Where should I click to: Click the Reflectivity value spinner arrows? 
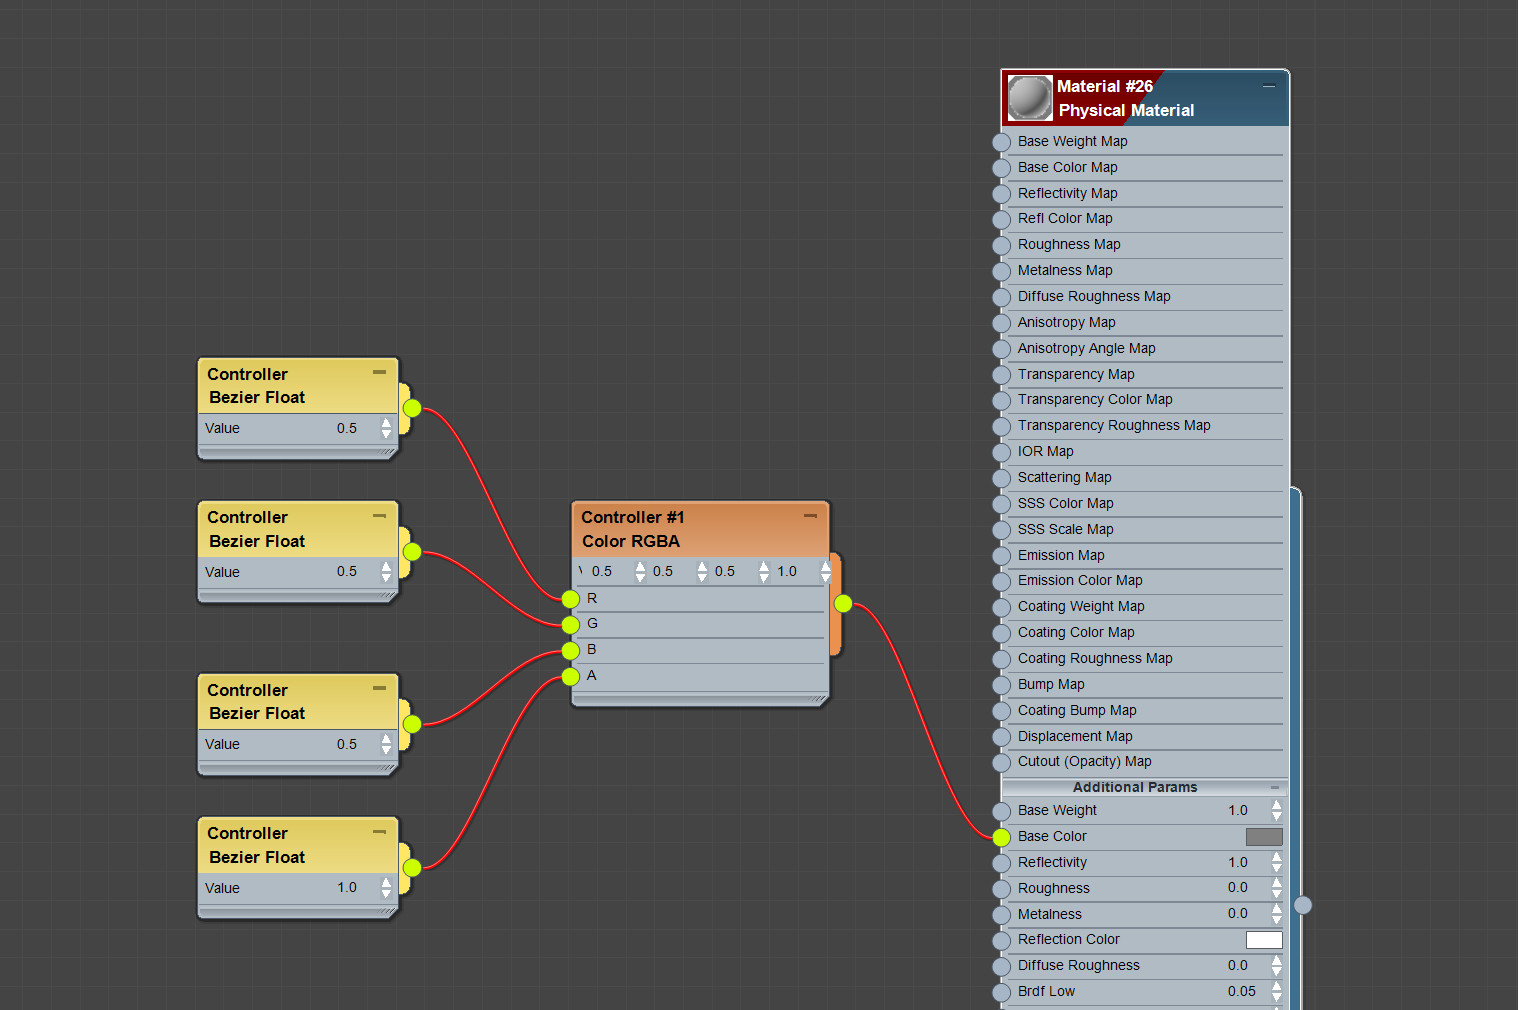[x=1277, y=863]
